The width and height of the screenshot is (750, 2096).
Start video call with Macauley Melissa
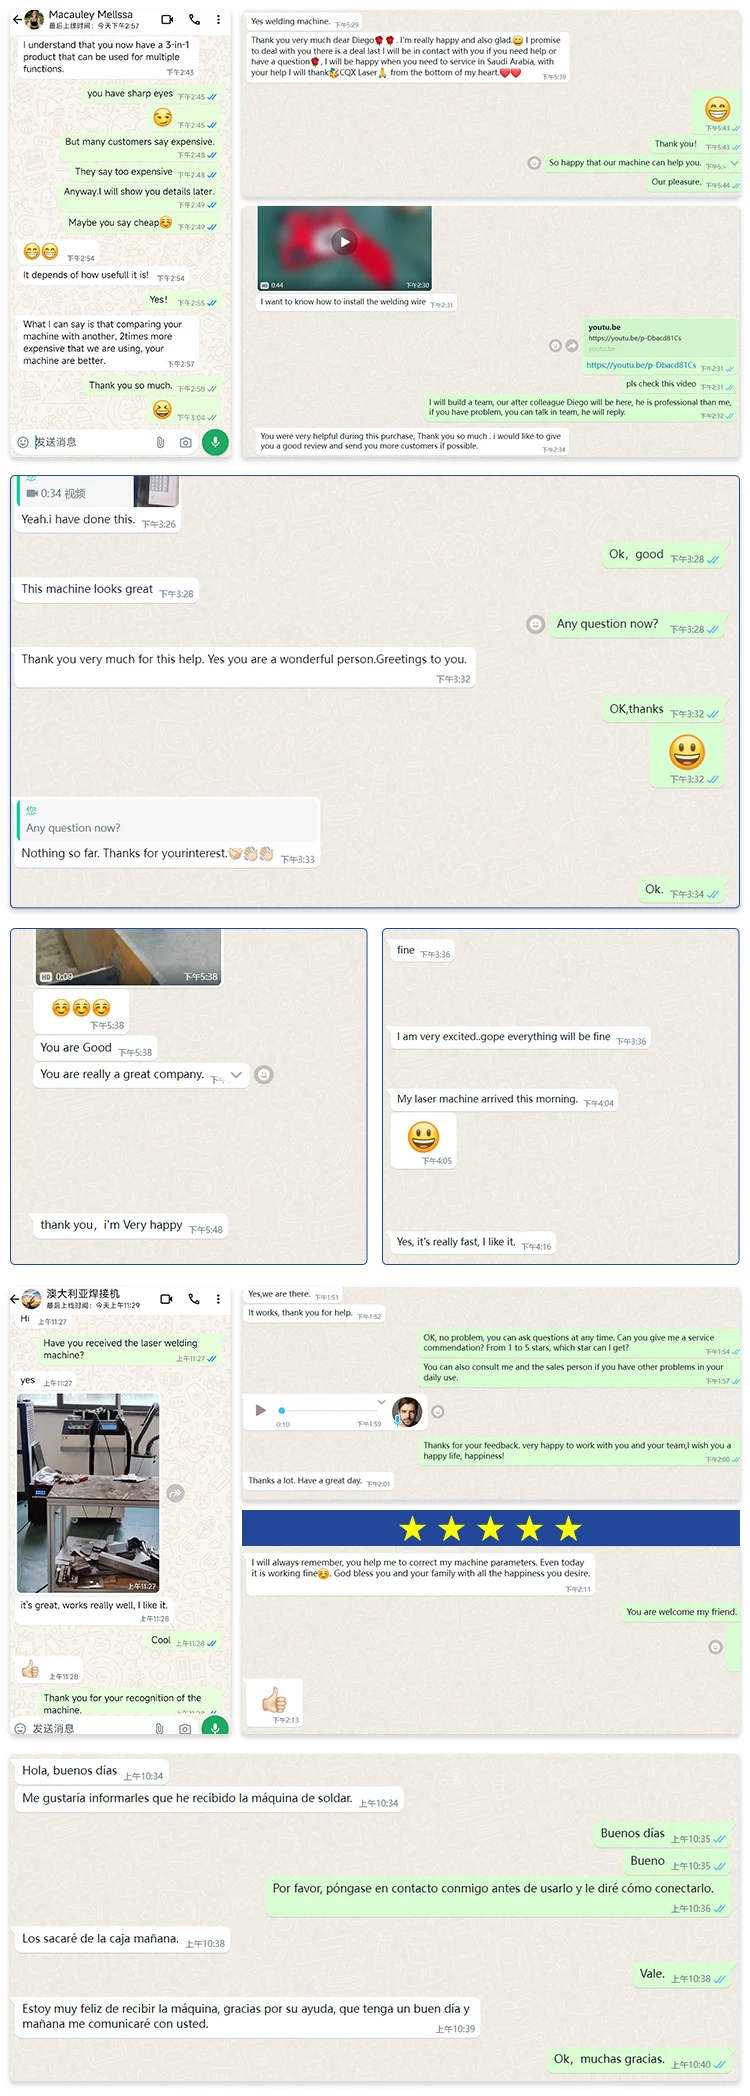pyautogui.click(x=167, y=19)
